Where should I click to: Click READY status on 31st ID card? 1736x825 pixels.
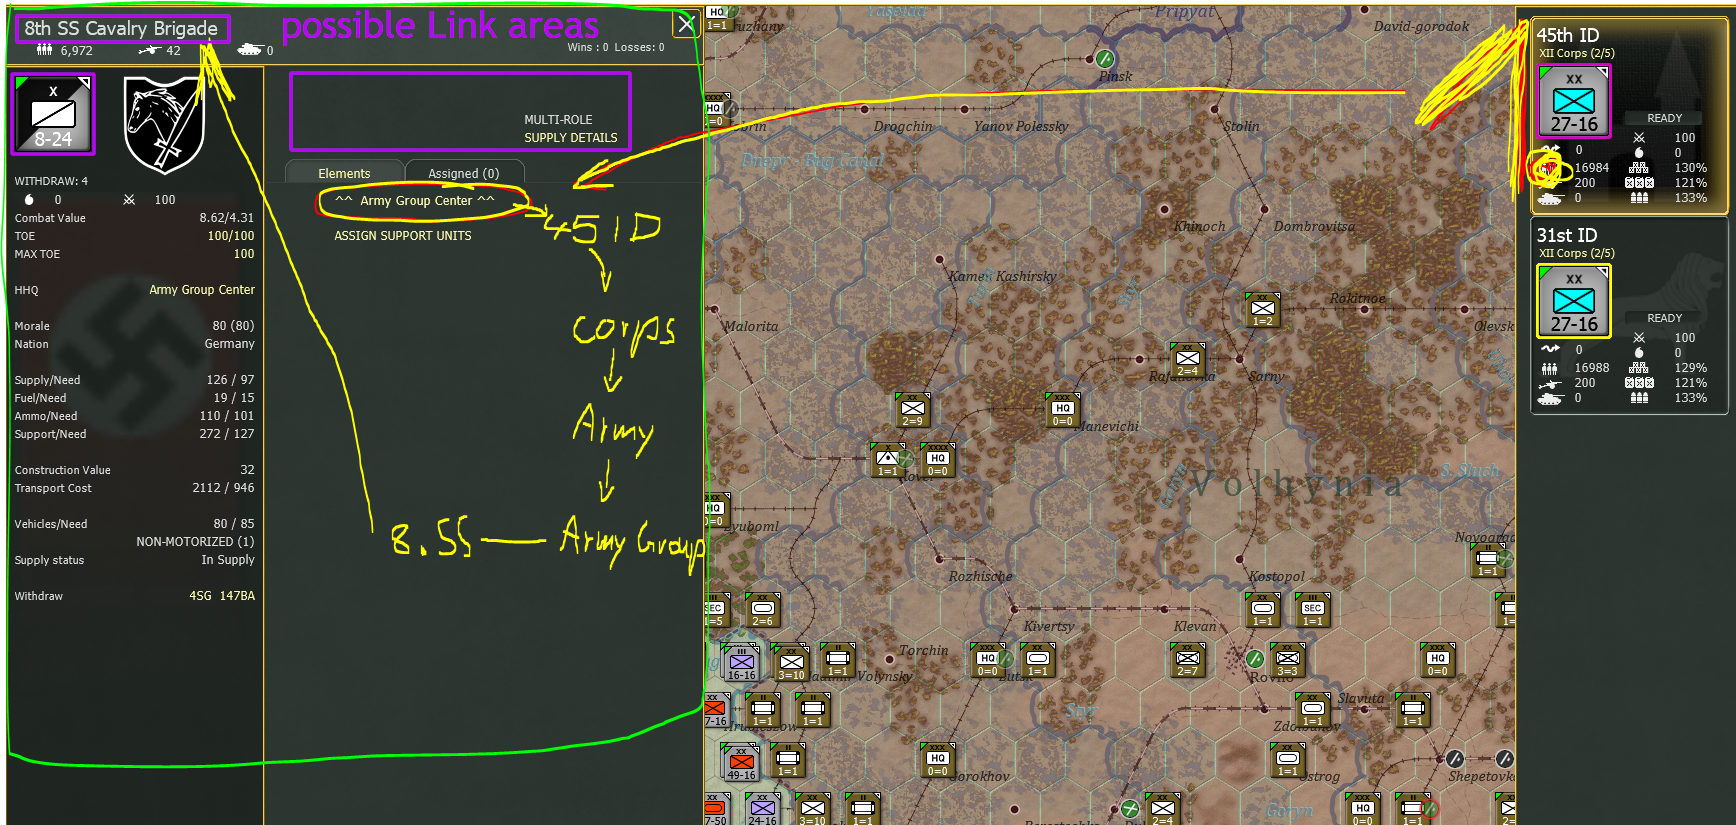pyautogui.click(x=1665, y=318)
